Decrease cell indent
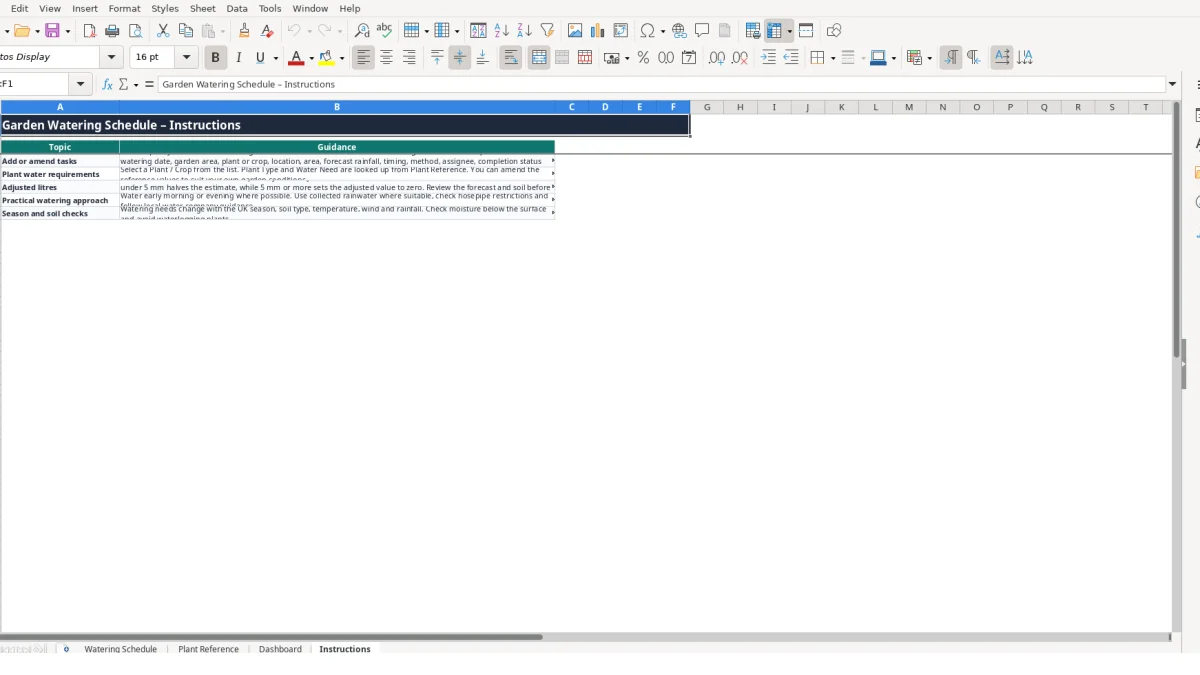The width and height of the screenshot is (1200, 675). point(791,58)
